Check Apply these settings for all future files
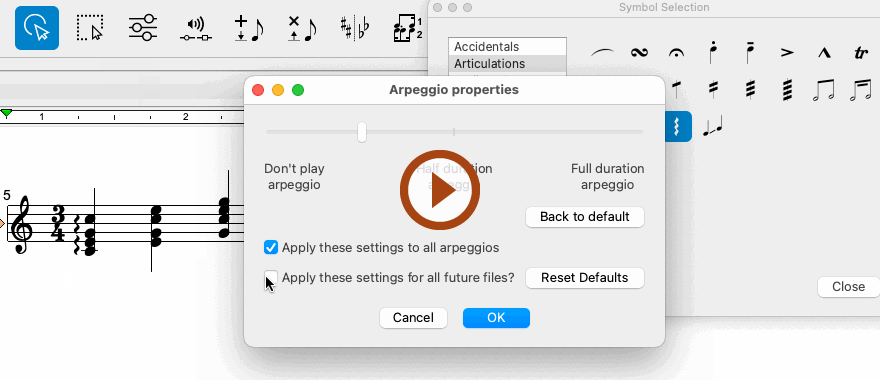Screen dimensions: 880x380 point(271,277)
